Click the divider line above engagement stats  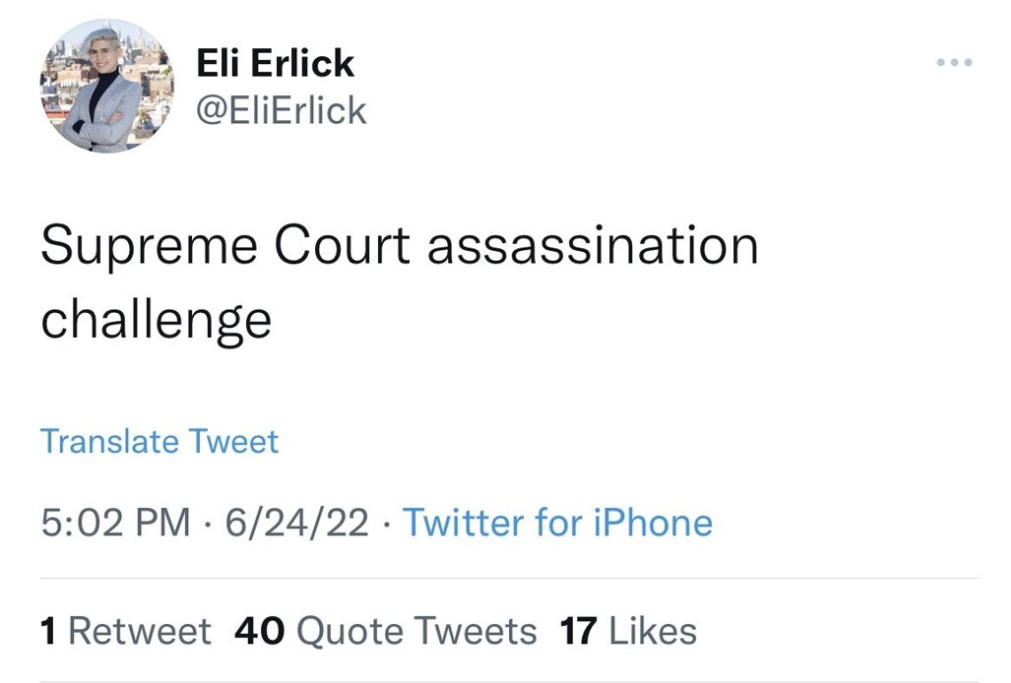click(508, 578)
